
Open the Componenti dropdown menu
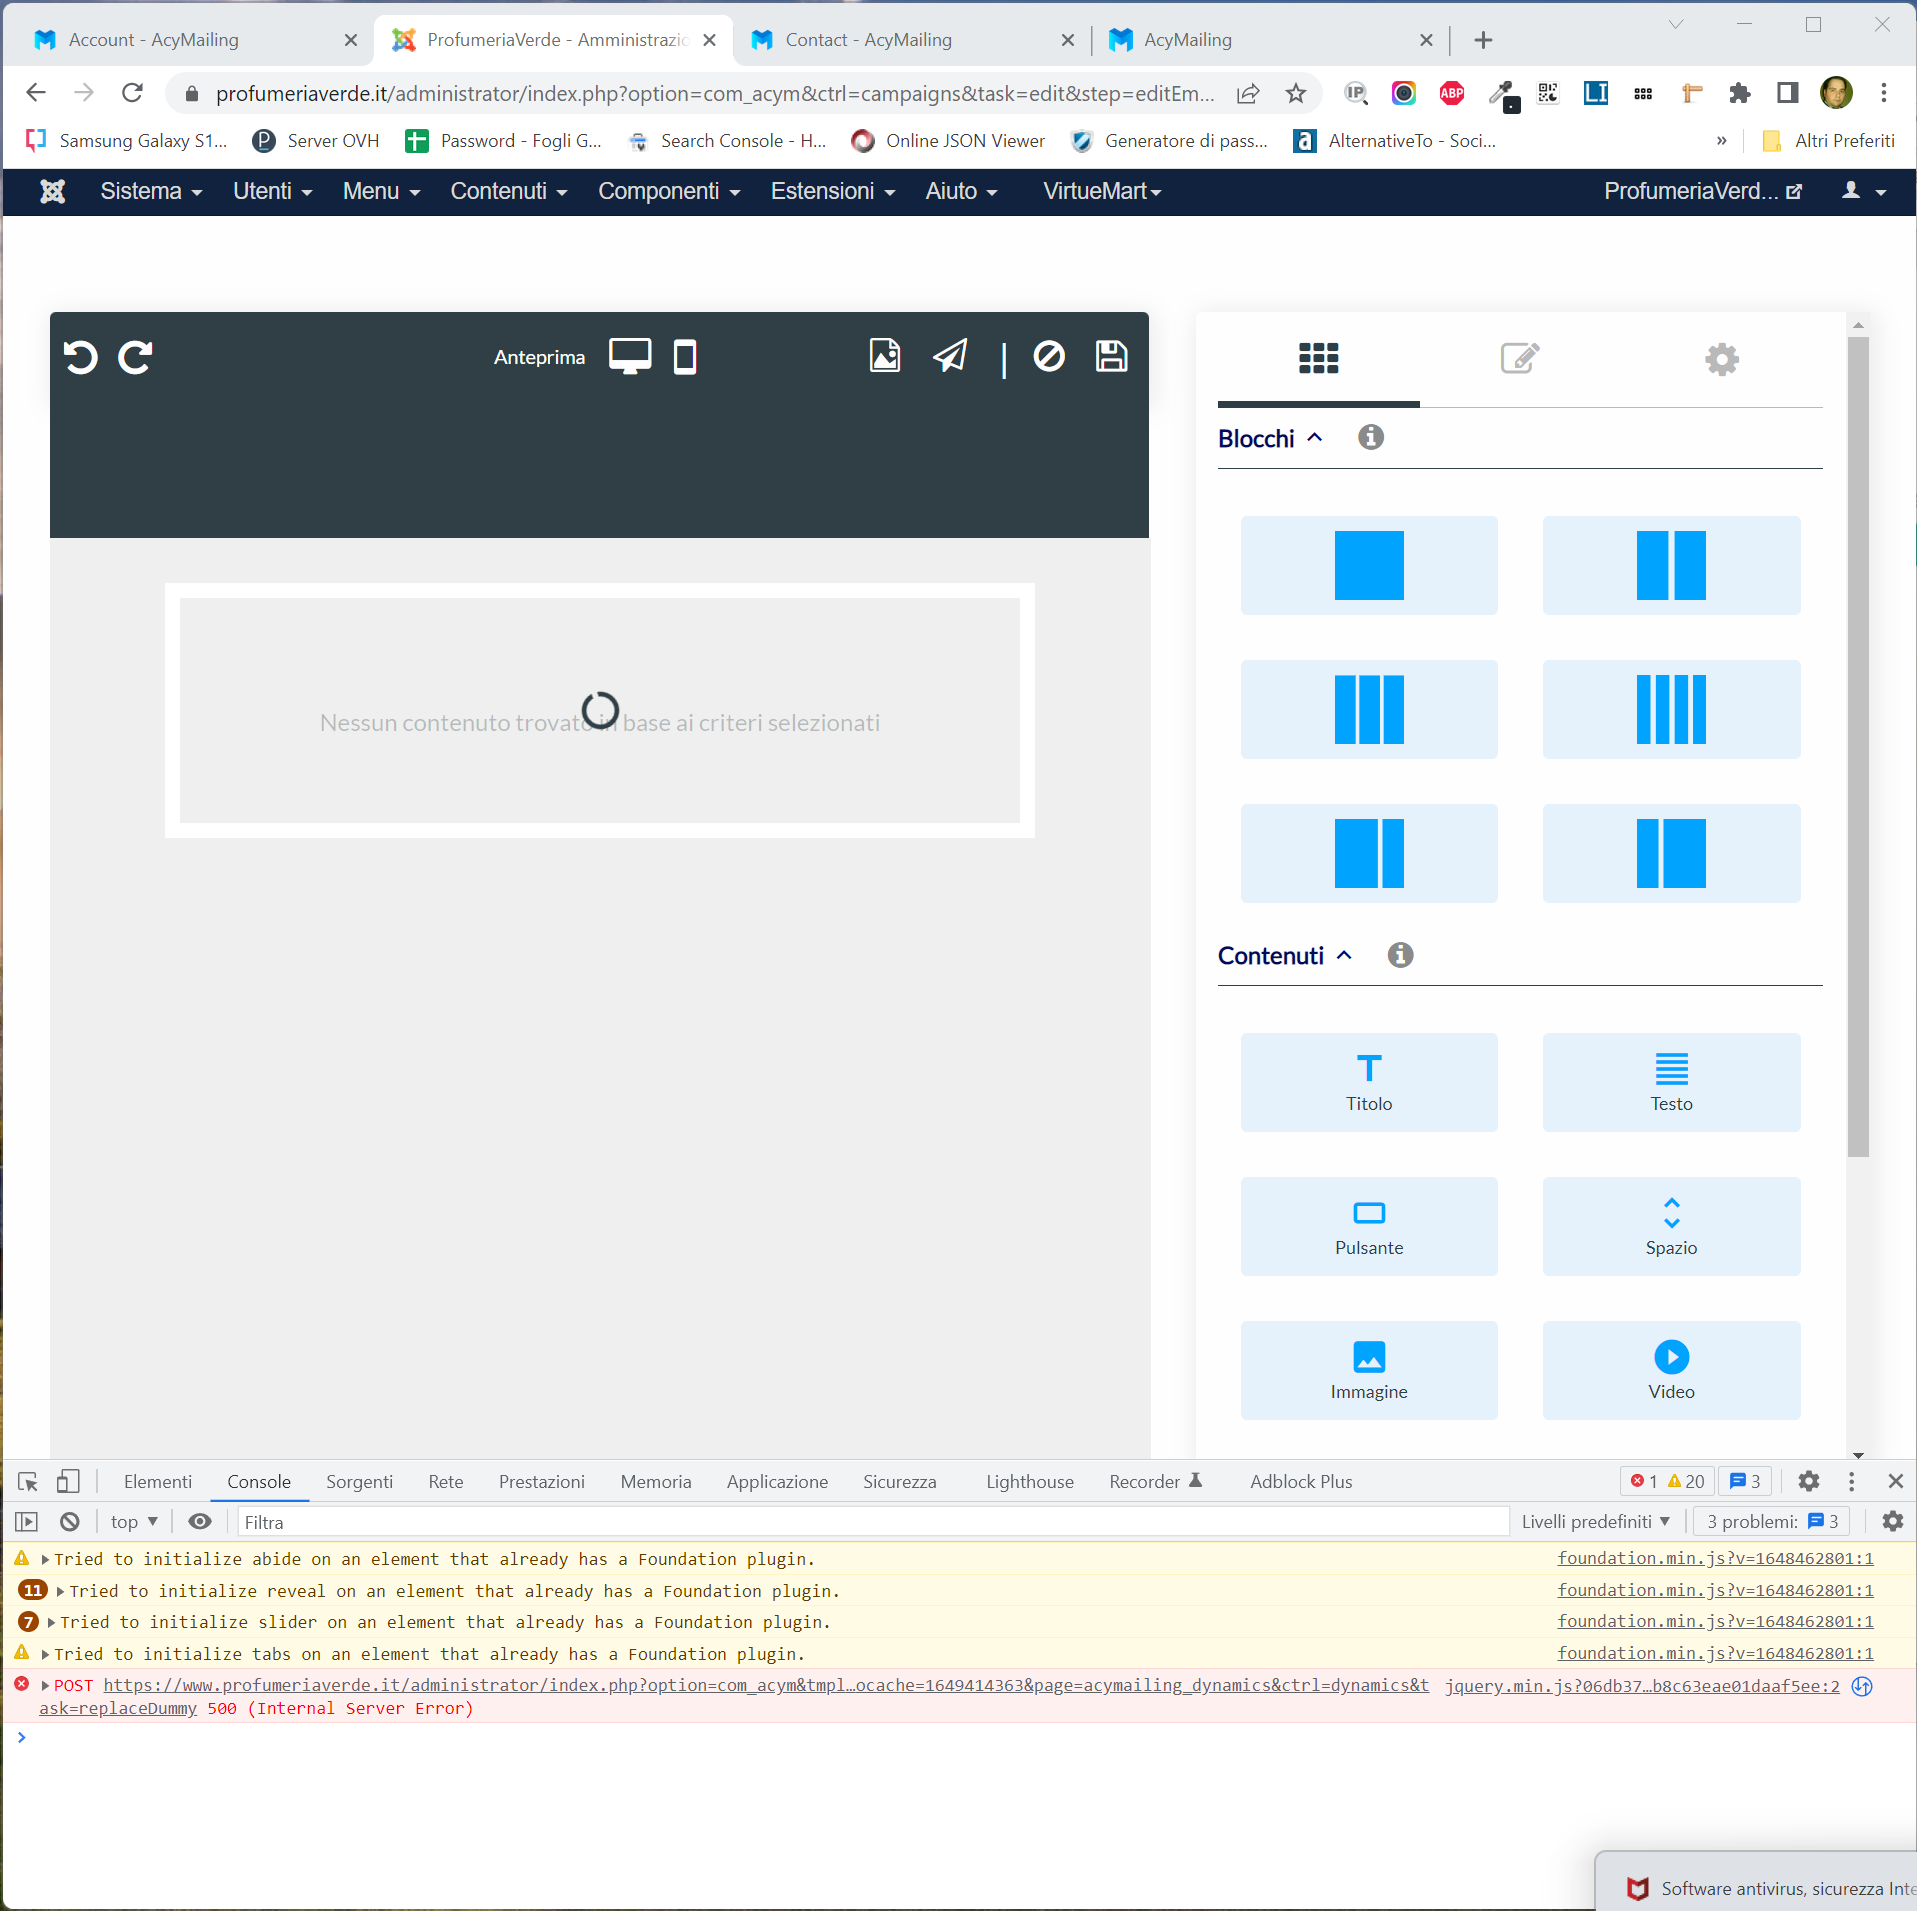(x=668, y=191)
